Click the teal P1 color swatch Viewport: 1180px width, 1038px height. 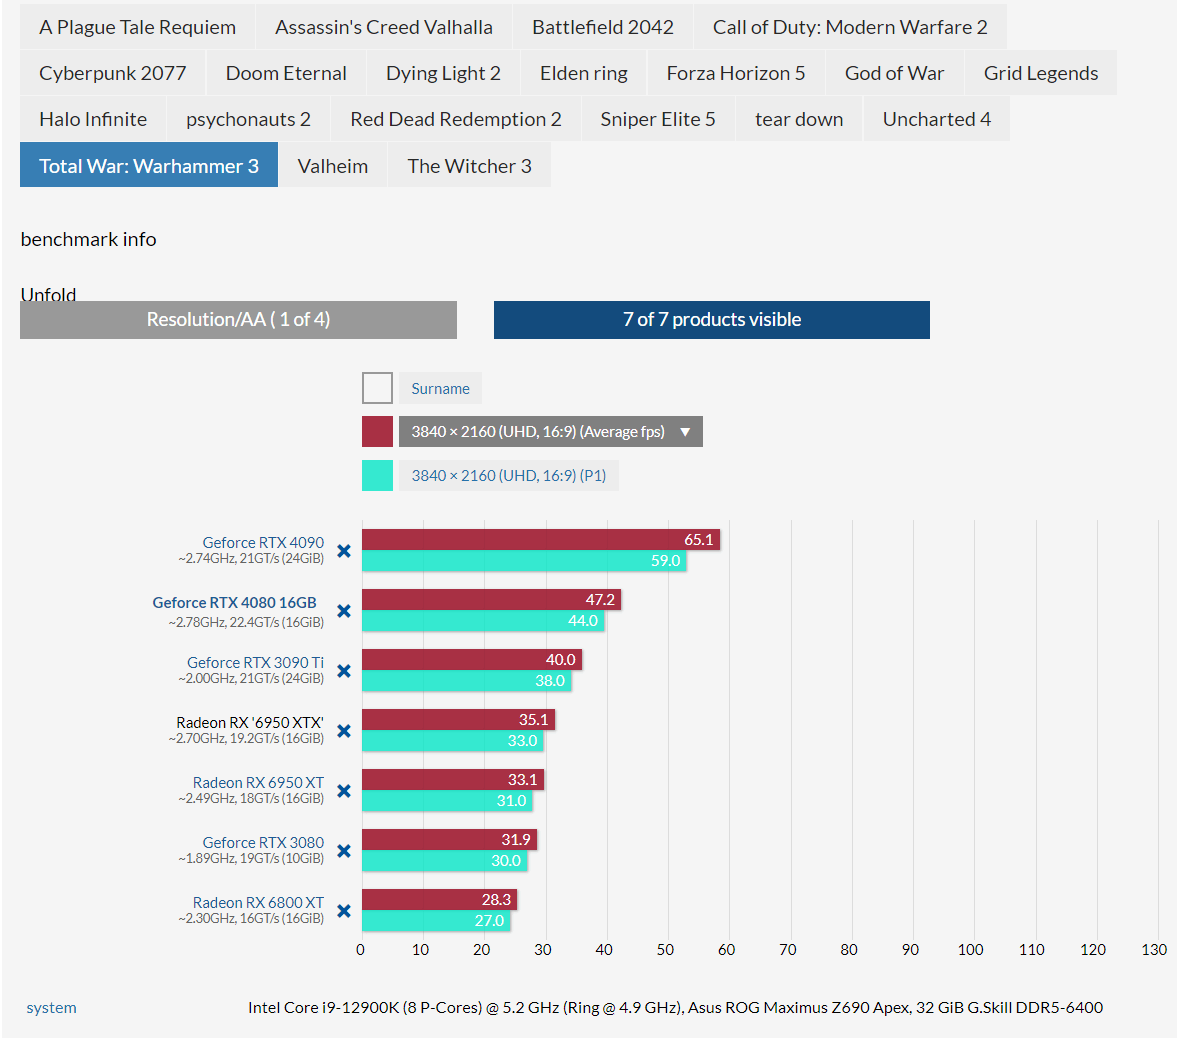(x=377, y=476)
